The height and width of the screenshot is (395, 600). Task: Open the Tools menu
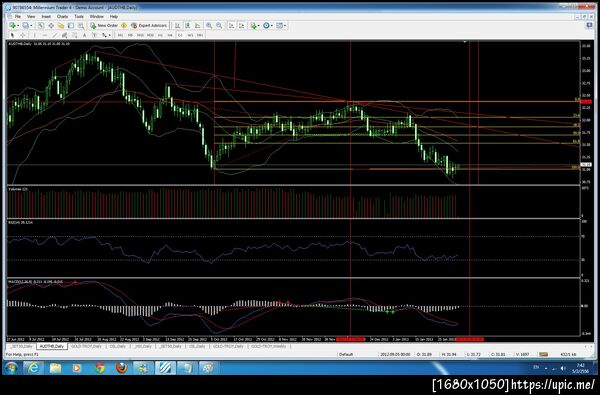[79, 17]
